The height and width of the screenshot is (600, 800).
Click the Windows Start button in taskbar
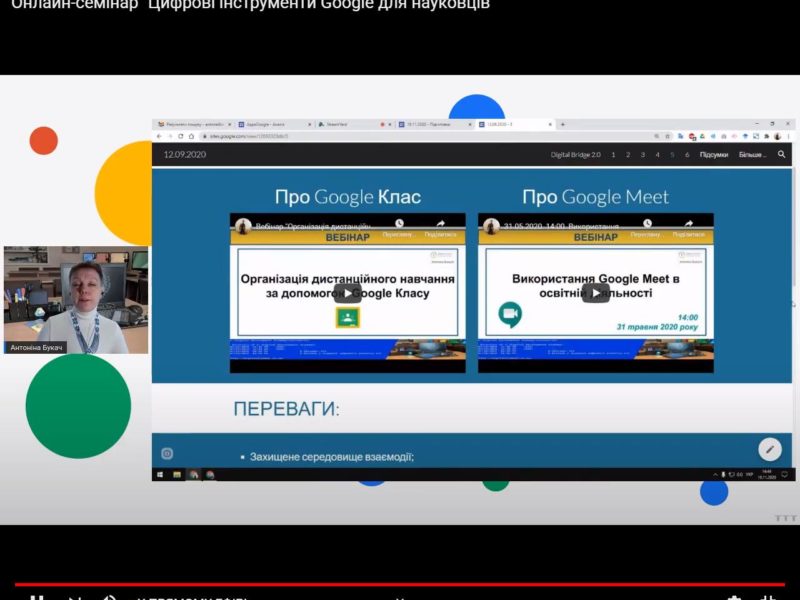160,474
